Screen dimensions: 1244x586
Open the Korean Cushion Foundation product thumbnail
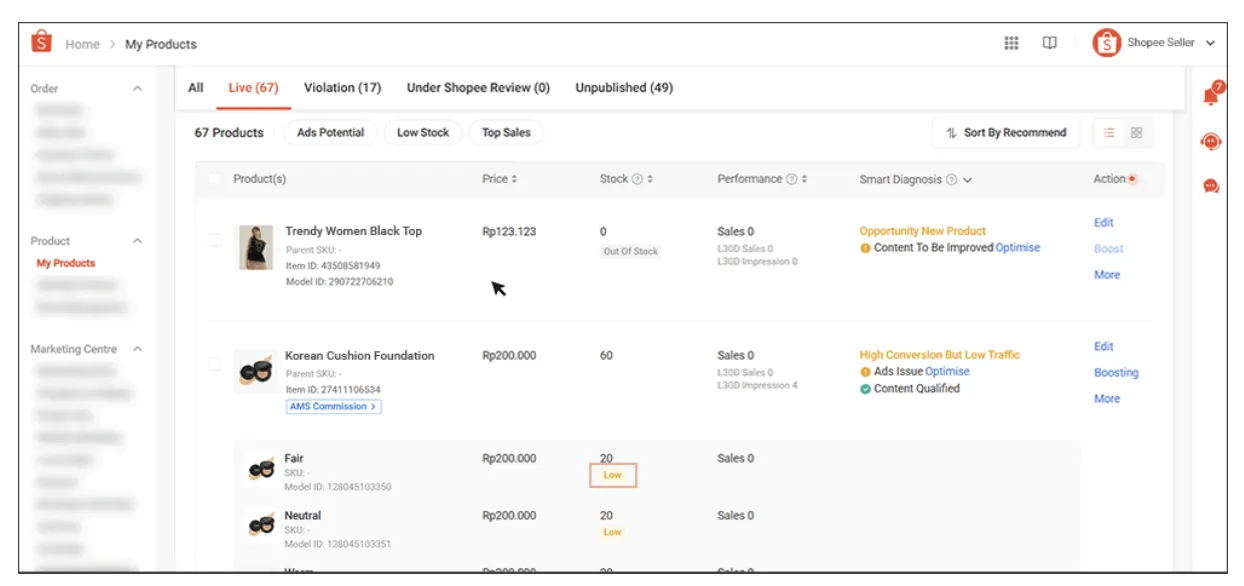pyautogui.click(x=256, y=371)
